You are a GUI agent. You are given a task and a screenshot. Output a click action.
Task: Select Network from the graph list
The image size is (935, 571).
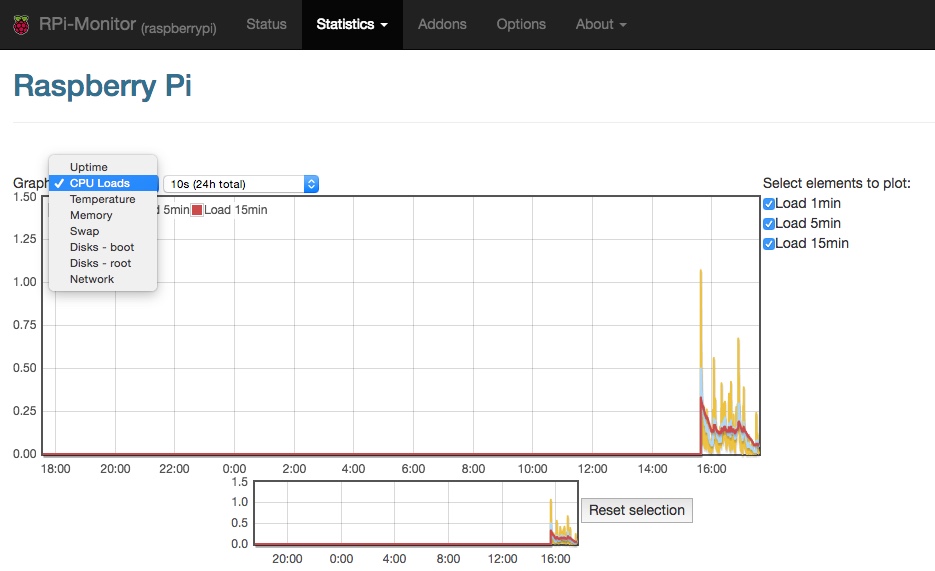[92, 279]
